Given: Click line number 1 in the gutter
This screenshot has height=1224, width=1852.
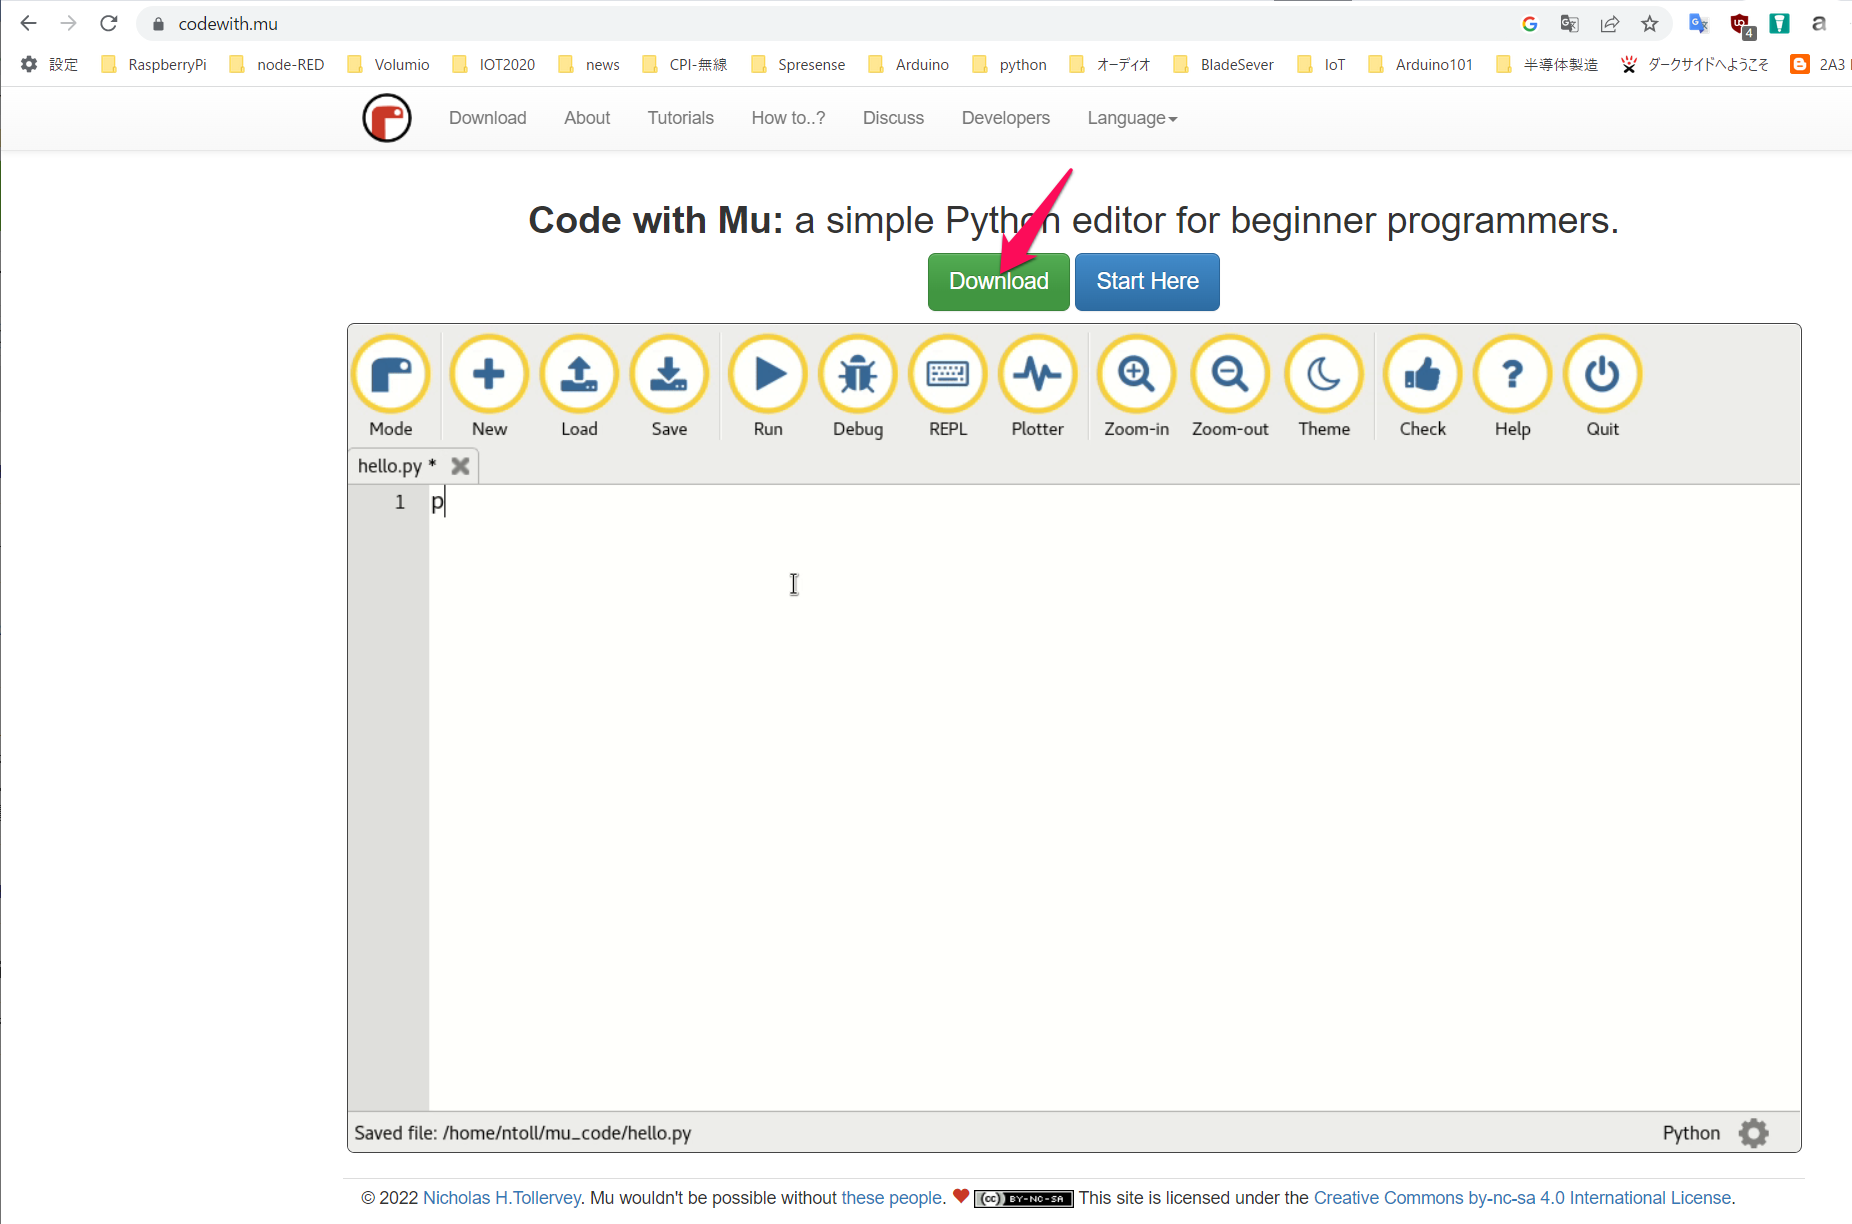Looking at the screenshot, I should (400, 502).
